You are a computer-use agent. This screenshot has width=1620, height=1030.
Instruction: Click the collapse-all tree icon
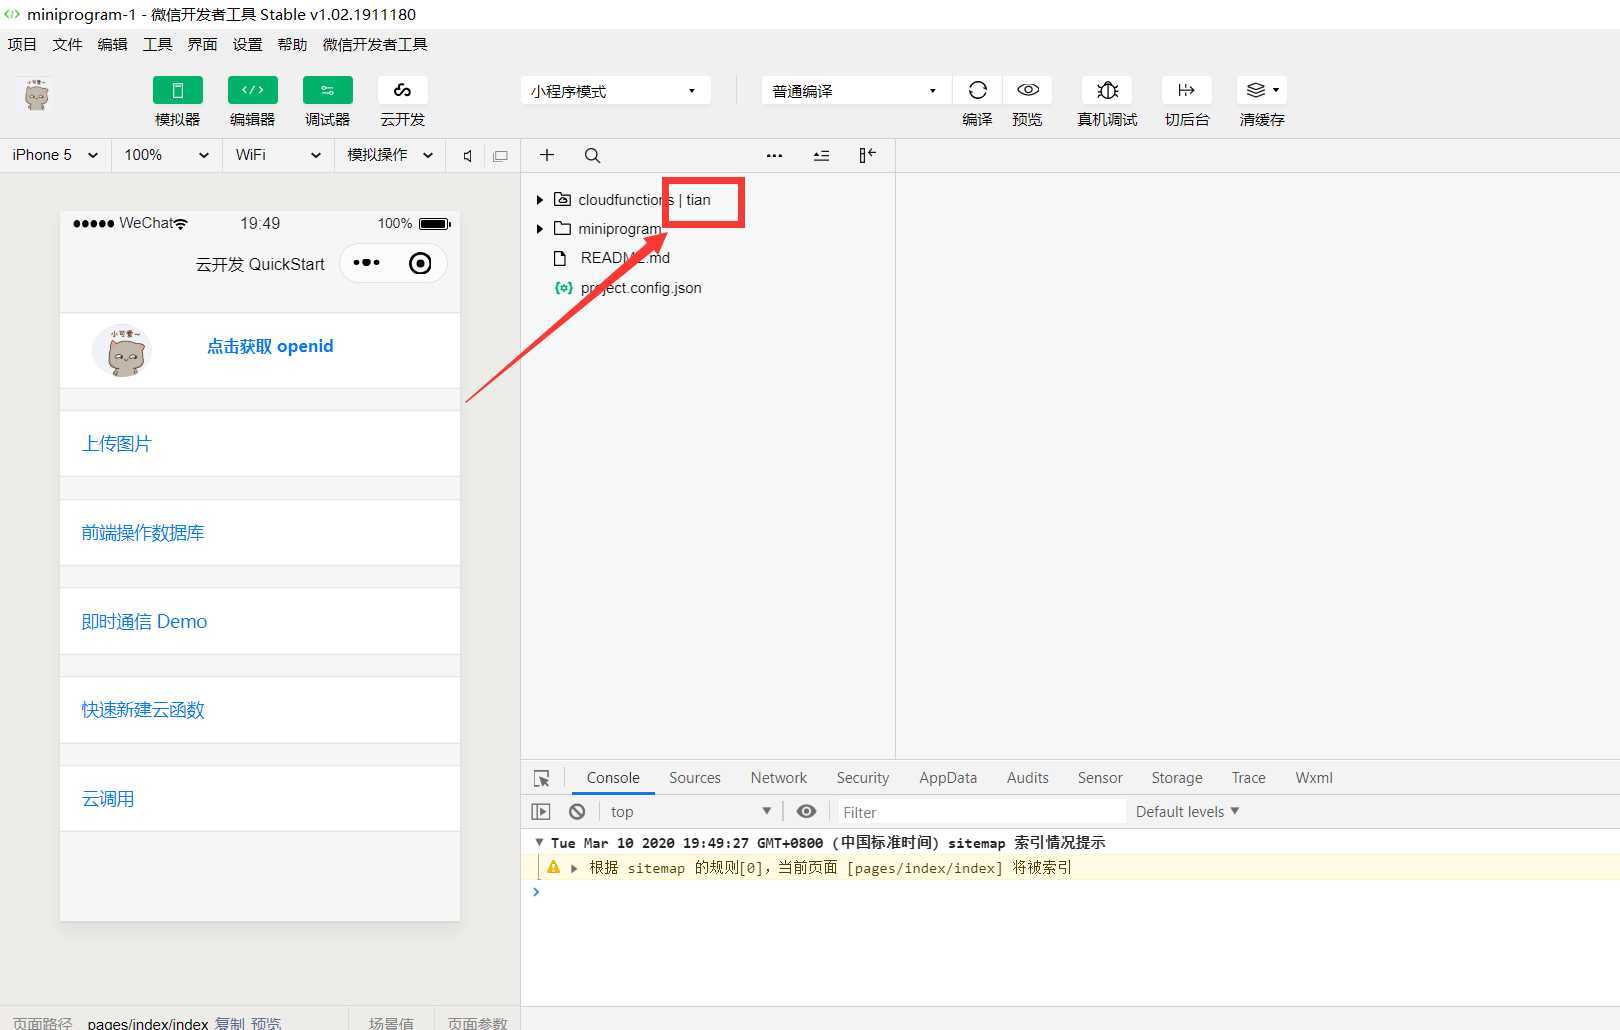821,155
